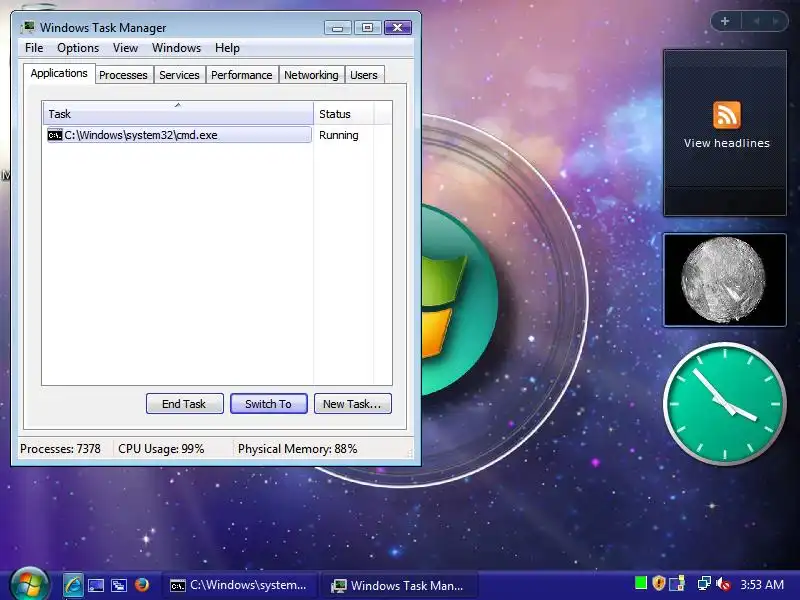This screenshot has width=800, height=600.
Task: Launch Firefox from the quick launch
Action: click(142, 585)
